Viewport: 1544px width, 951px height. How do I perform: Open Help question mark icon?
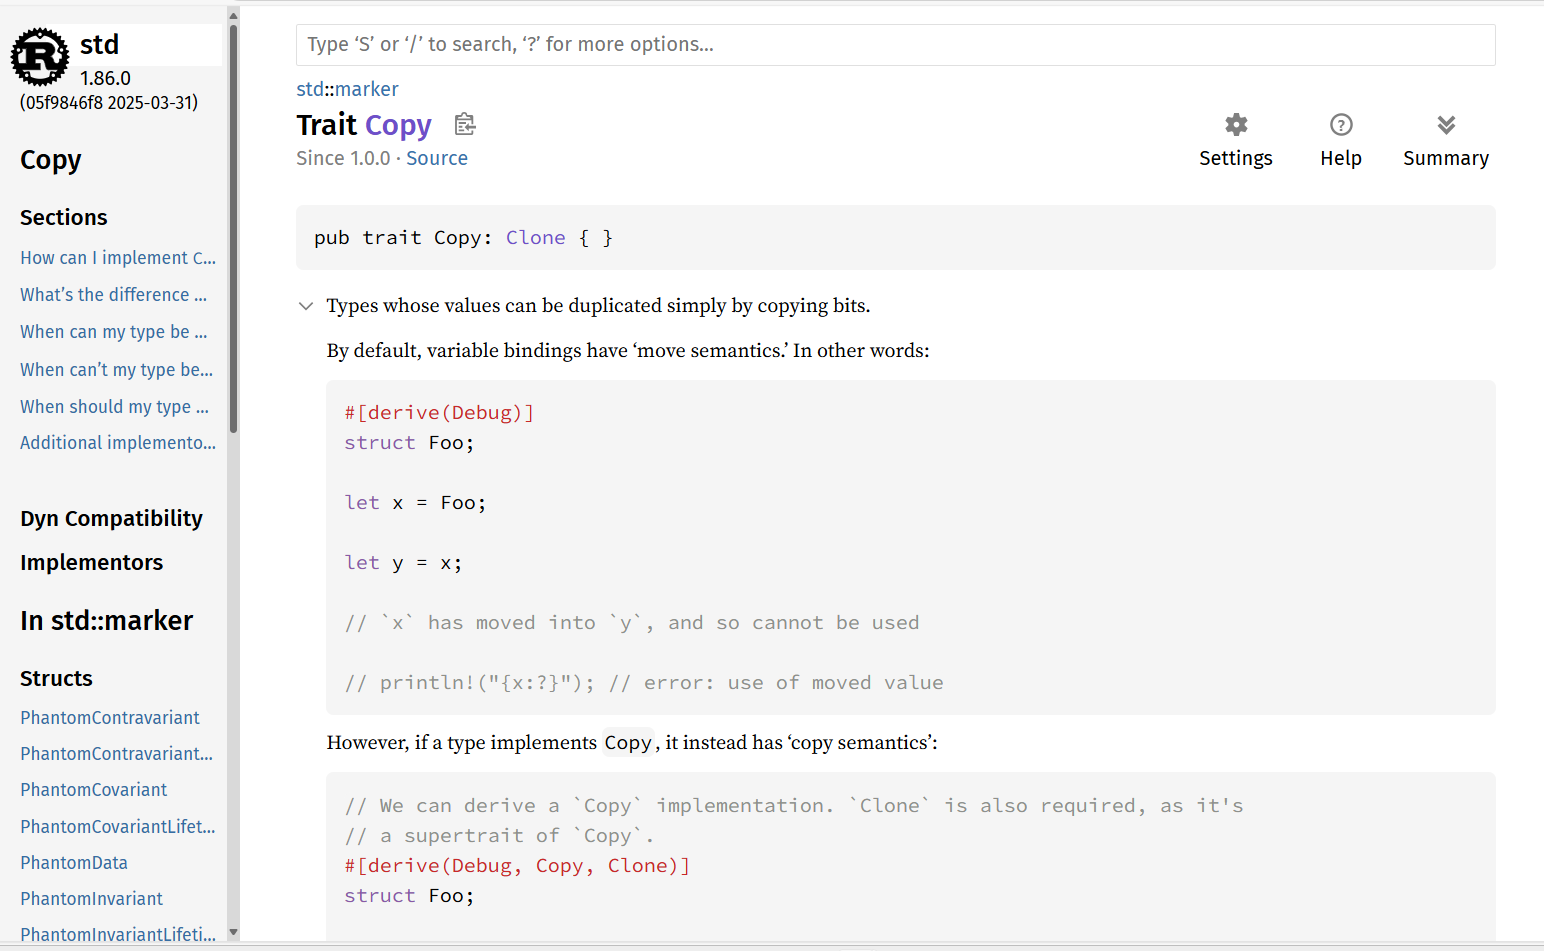pyautogui.click(x=1341, y=125)
